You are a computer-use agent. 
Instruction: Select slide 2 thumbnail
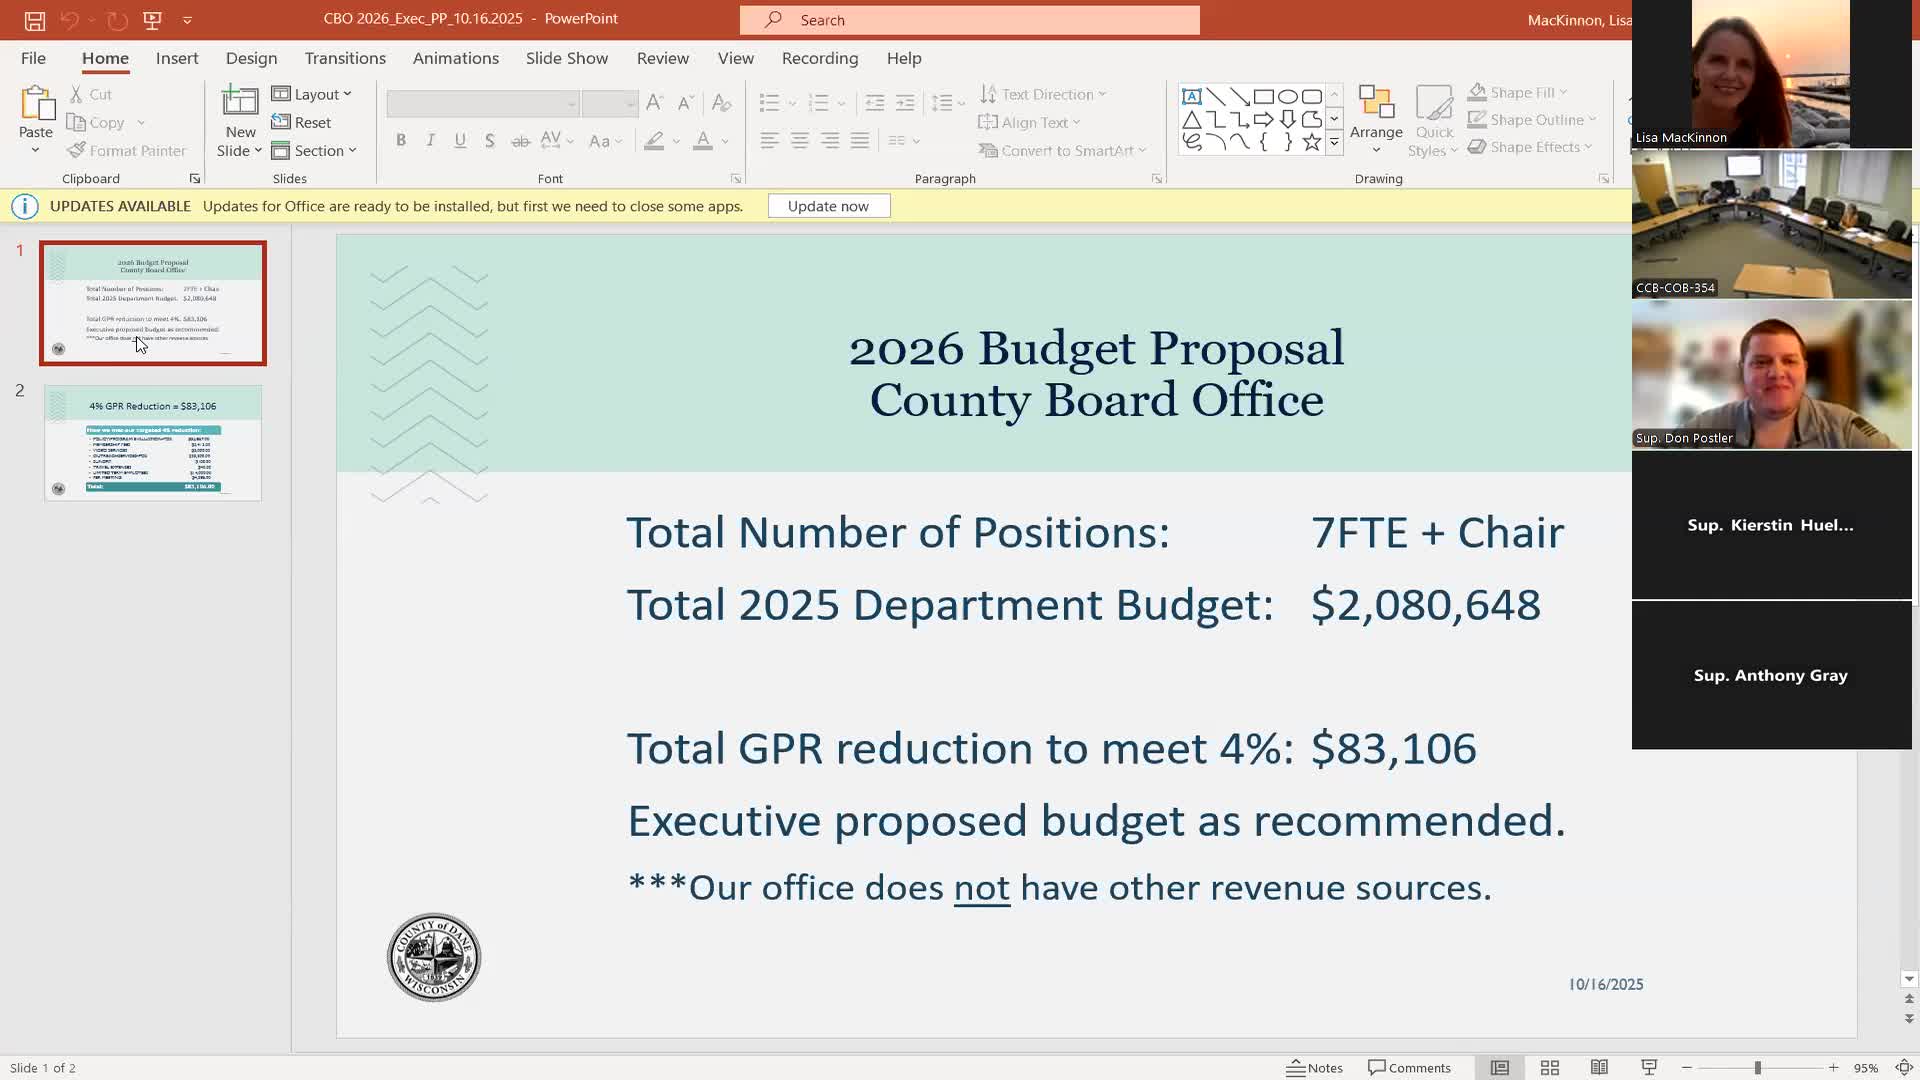click(x=153, y=443)
